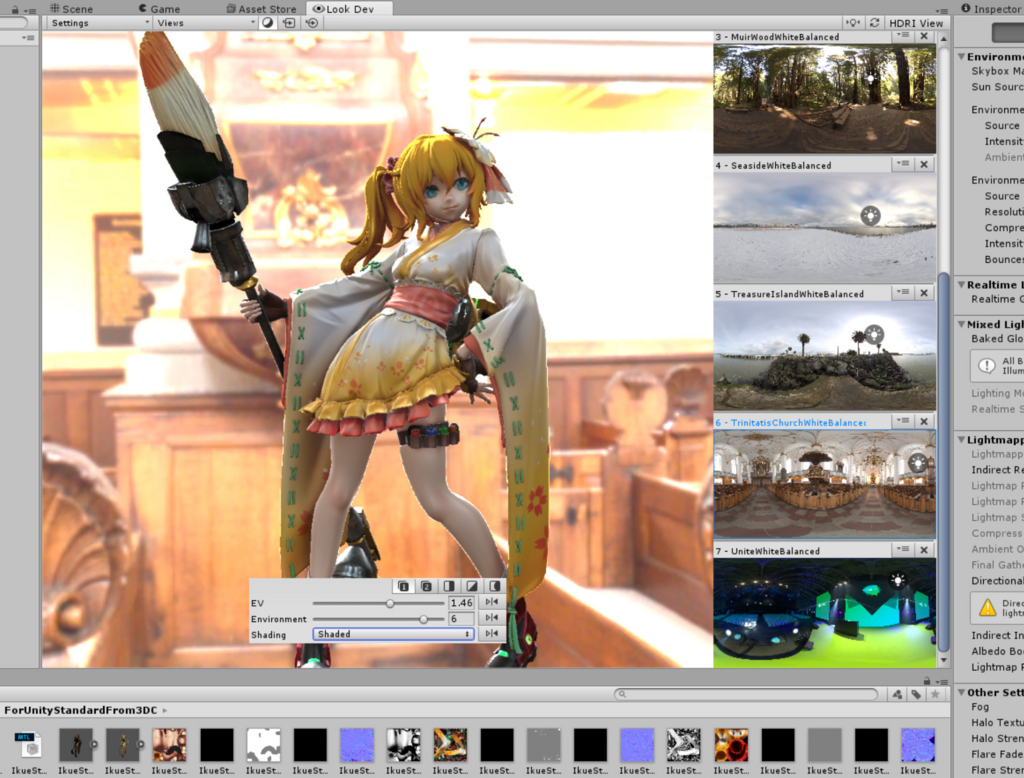
Task: Remove the TreasureIslandWhiteBalanced HDRI
Action: (x=924, y=293)
